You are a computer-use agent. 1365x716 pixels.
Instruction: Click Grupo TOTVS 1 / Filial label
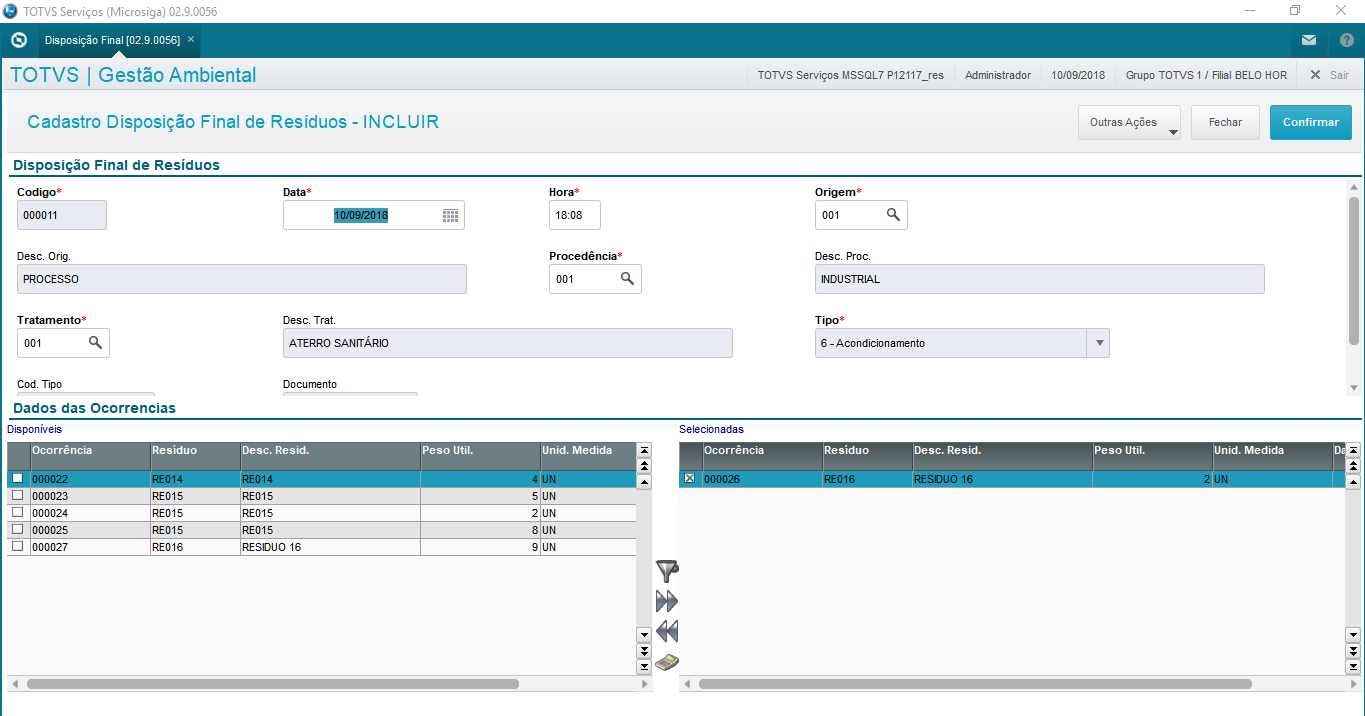coord(1206,75)
